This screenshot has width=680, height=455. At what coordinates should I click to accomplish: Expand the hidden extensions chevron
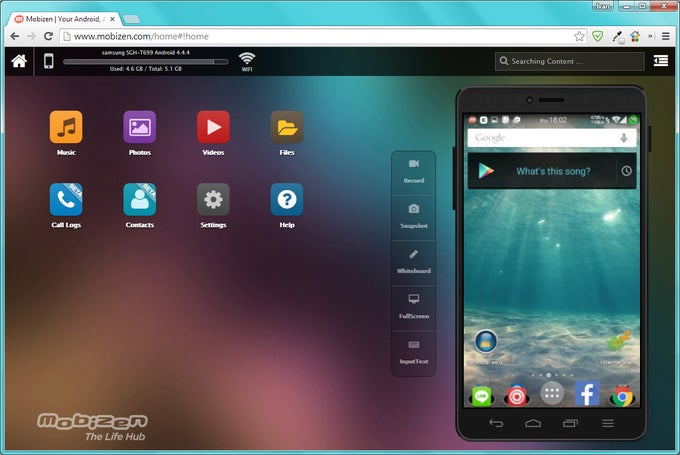[651, 36]
